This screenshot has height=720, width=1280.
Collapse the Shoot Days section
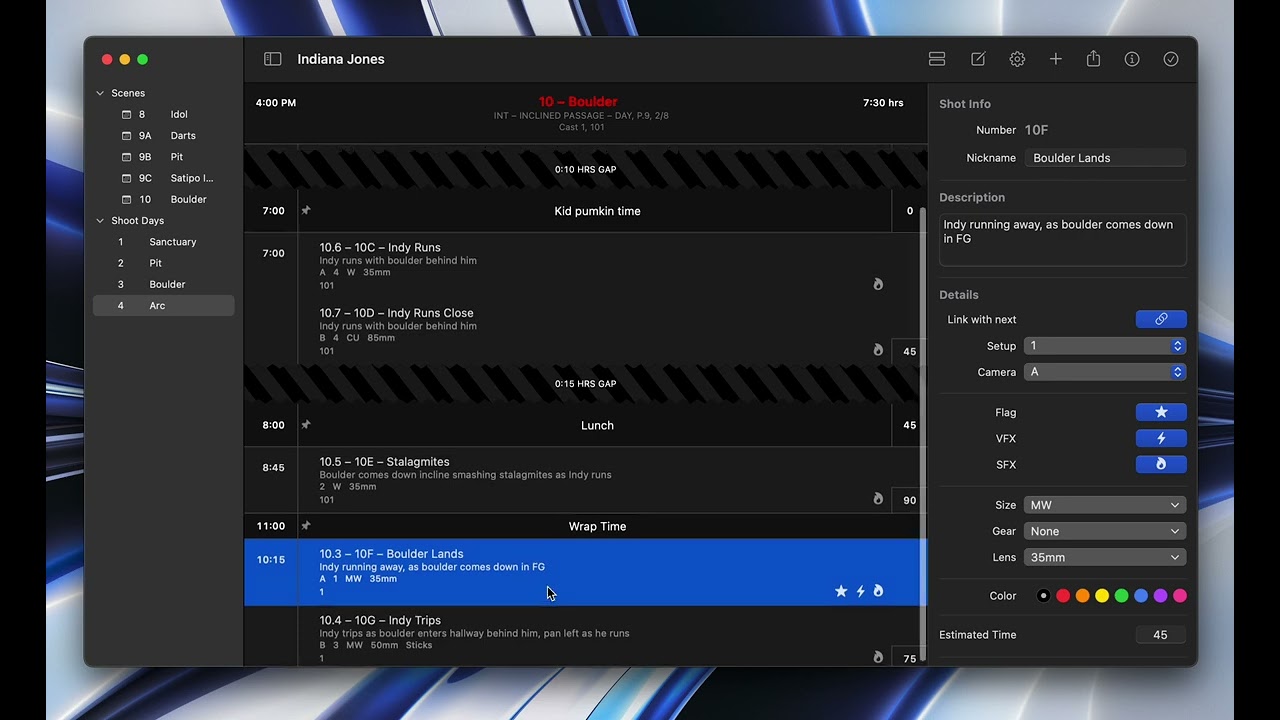tap(100, 221)
